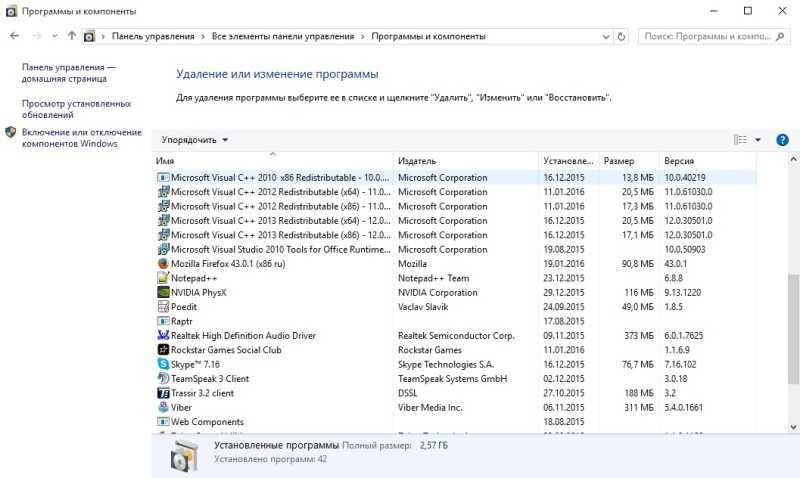
Task: Select Realtek High Definition Audio Driver name
Action: [x=243, y=336]
